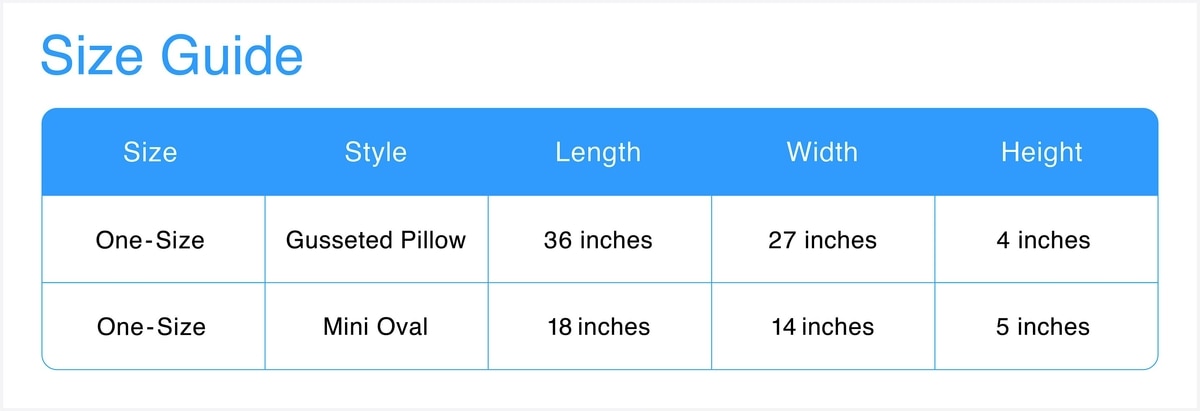Select the 14 inches width cell
Screen dimensions: 1200x411
coord(822,327)
